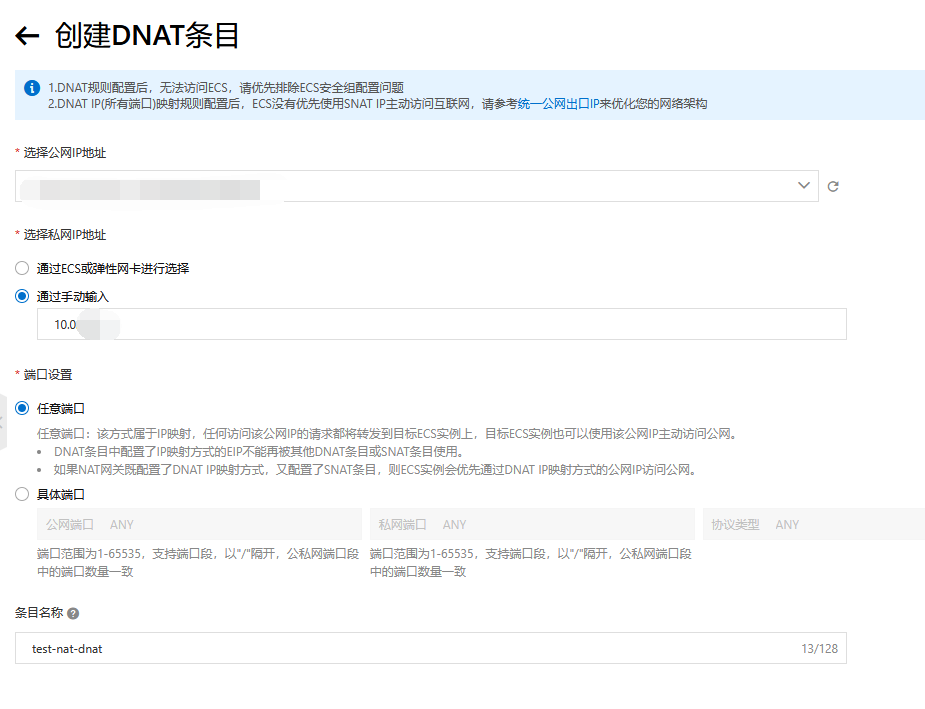The image size is (925, 709).
Task: Click the back arrow beside 创建DNAT条目
Action: [27, 37]
